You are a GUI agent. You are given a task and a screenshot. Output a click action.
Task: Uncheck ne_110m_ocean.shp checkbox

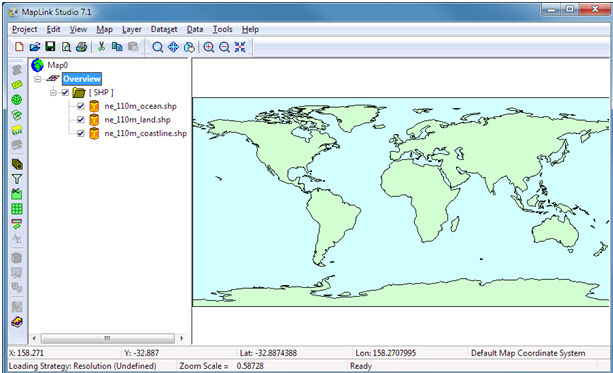[81, 106]
